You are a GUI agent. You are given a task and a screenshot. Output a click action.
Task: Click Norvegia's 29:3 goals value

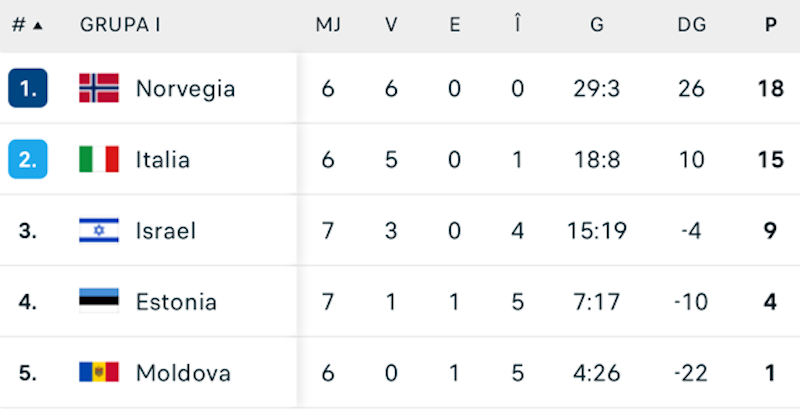coord(597,88)
